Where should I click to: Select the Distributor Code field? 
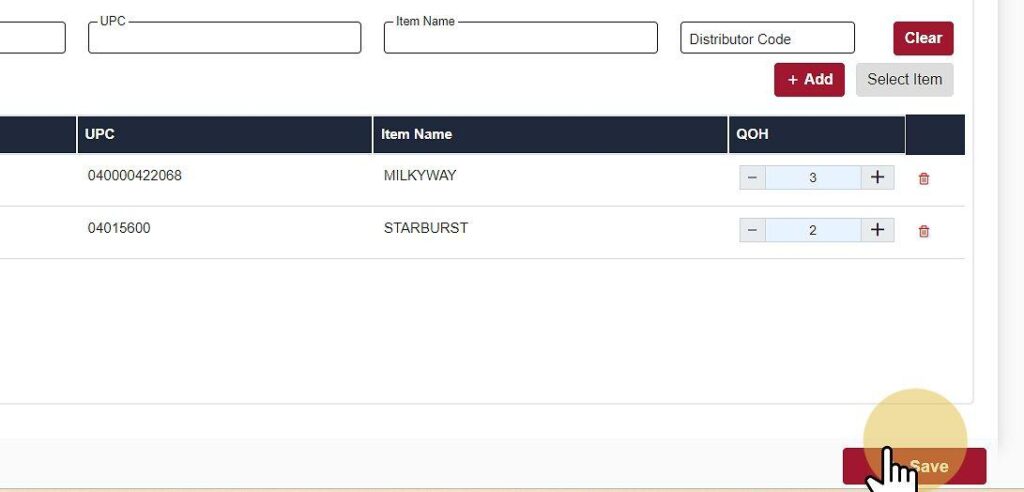(767, 39)
